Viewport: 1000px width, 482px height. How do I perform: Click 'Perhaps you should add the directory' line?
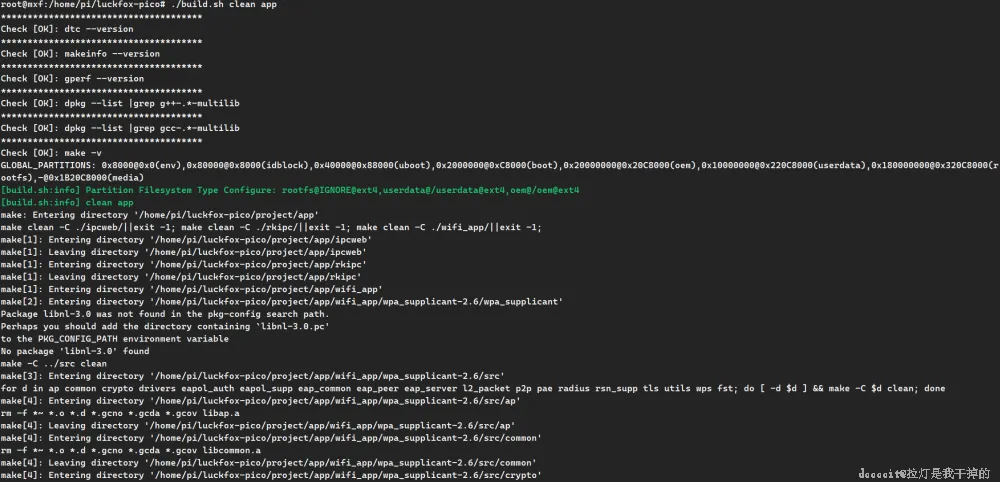click(x=165, y=326)
